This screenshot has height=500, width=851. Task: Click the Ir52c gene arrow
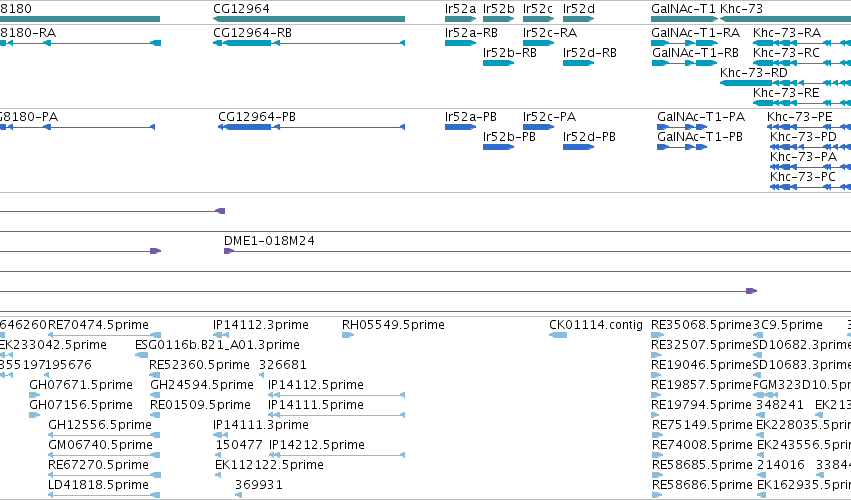[x=538, y=19]
